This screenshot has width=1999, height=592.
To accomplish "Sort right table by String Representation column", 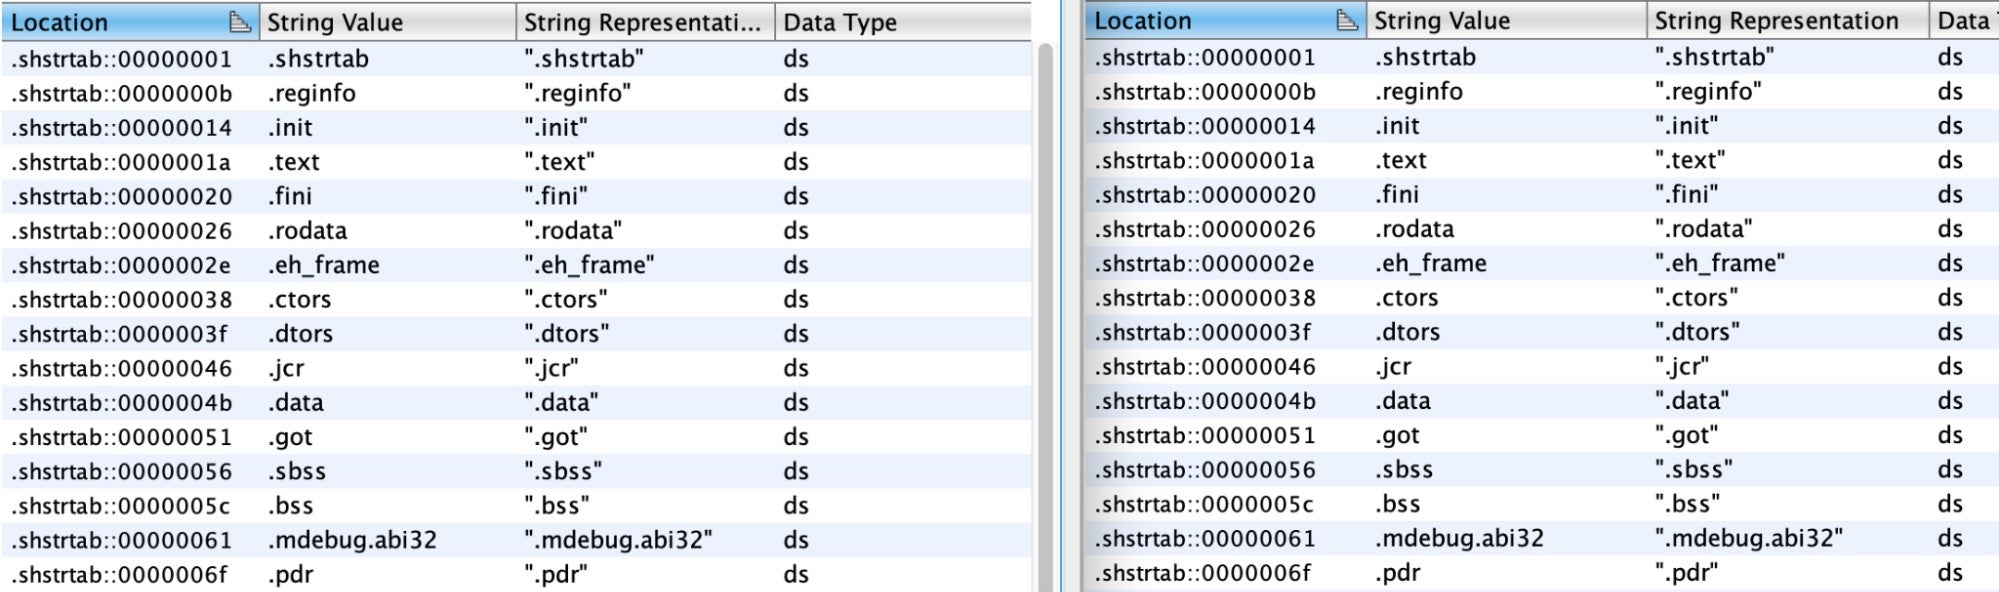I will click(x=1775, y=21).
